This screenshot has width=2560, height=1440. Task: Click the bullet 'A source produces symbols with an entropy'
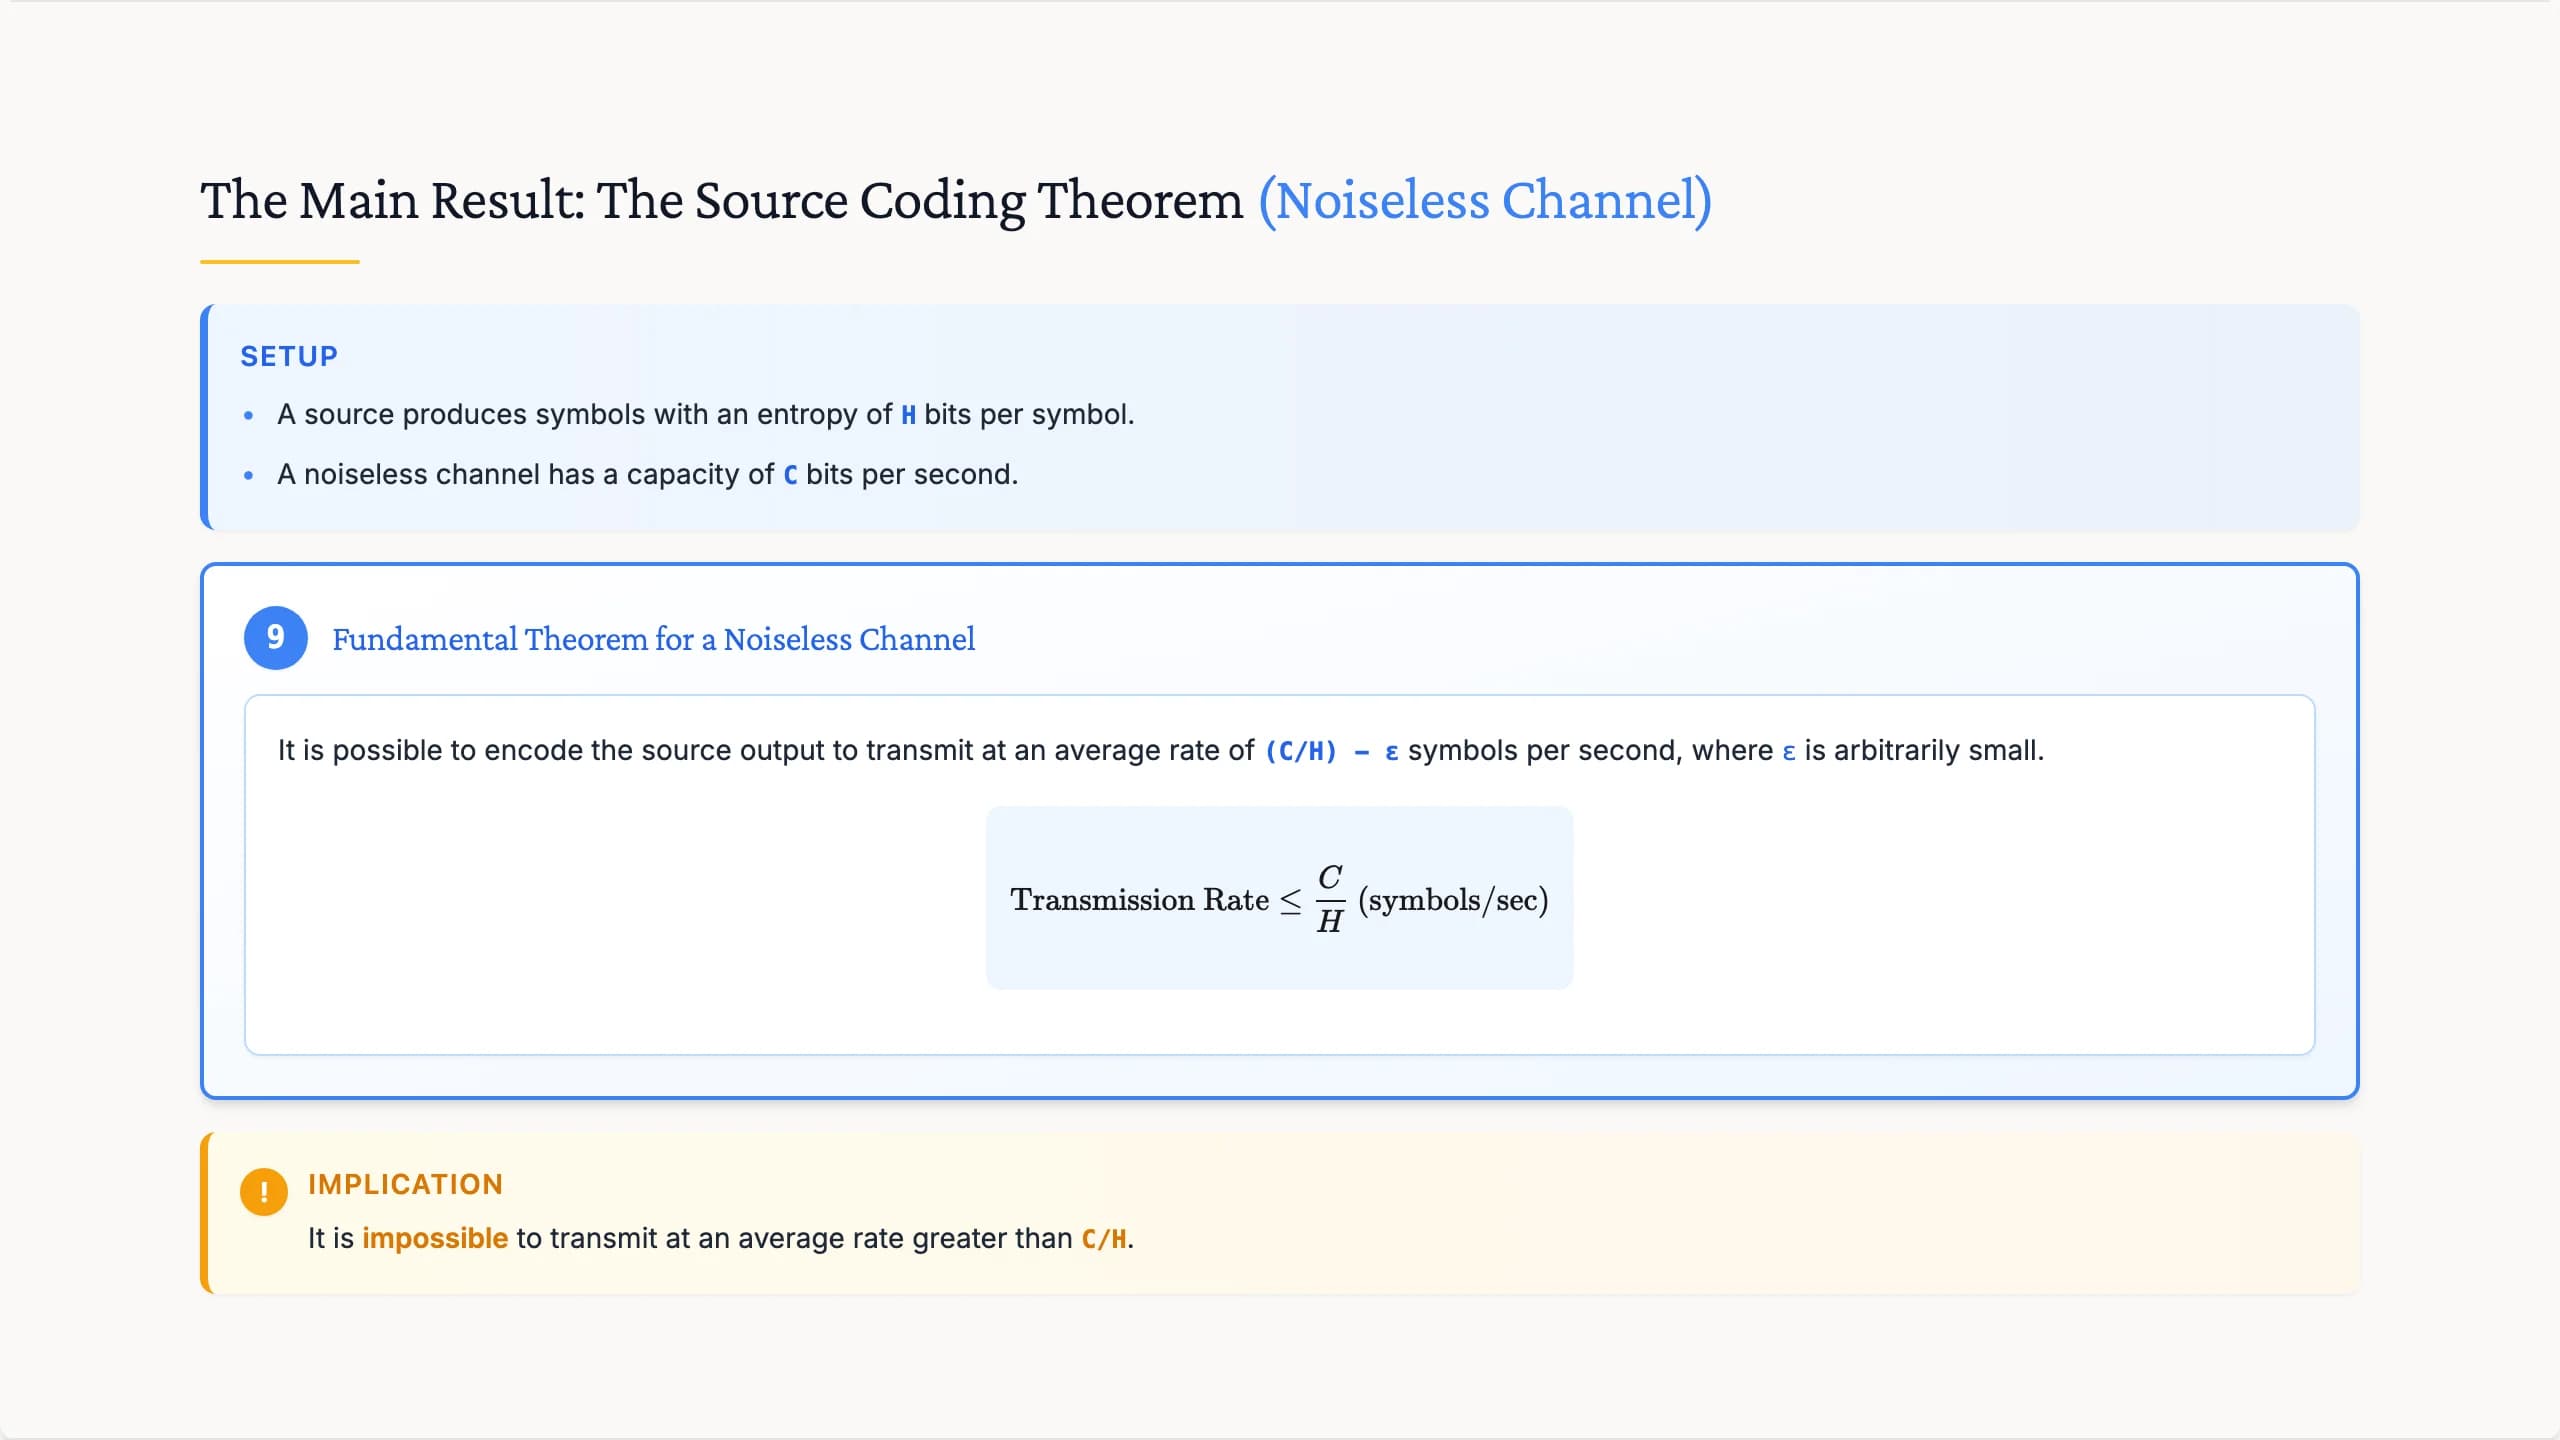pos(706,414)
